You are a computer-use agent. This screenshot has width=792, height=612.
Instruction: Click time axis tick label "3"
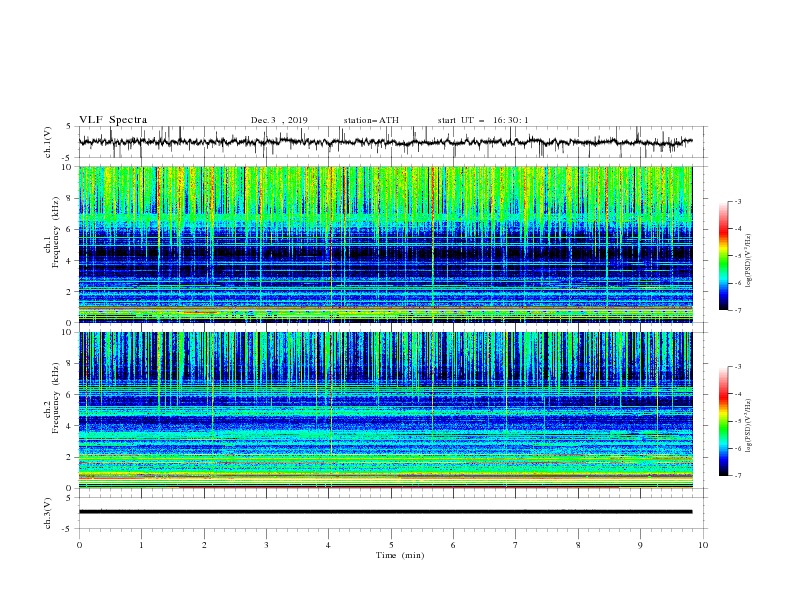(266, 545)
